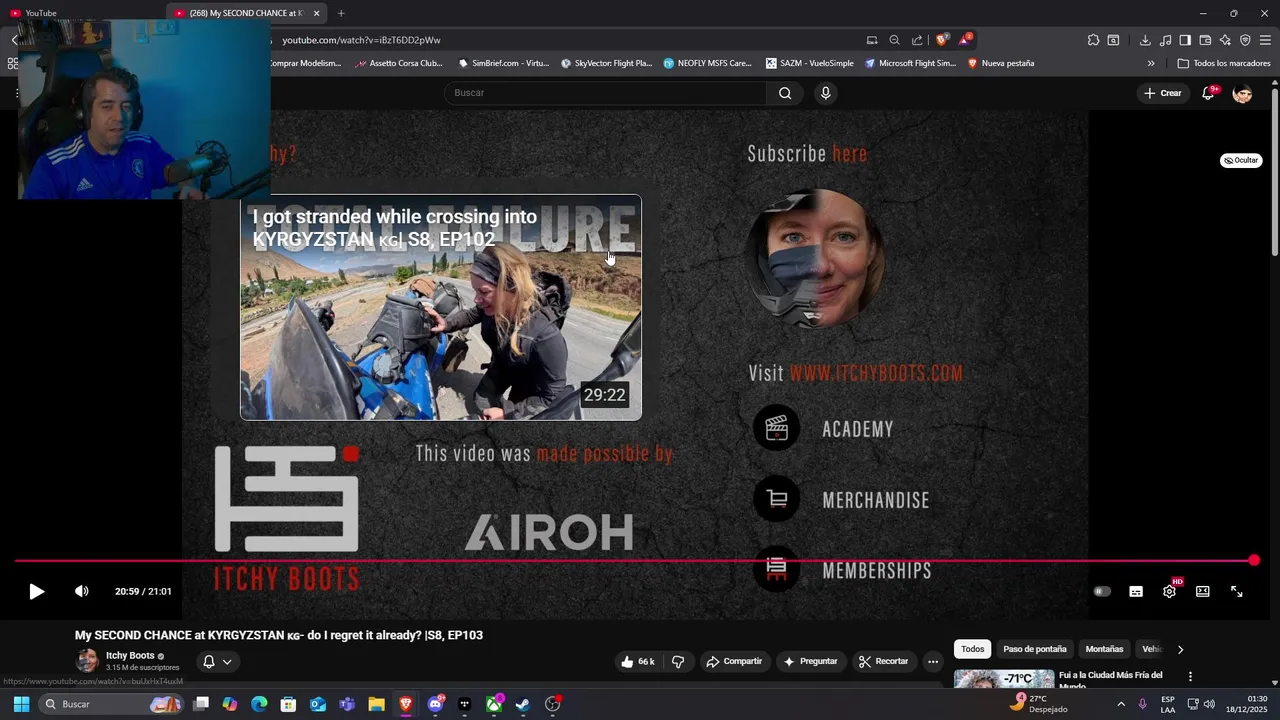Click the YouTube search magnifier button
1280x720 pixels.
coord(785,93)
